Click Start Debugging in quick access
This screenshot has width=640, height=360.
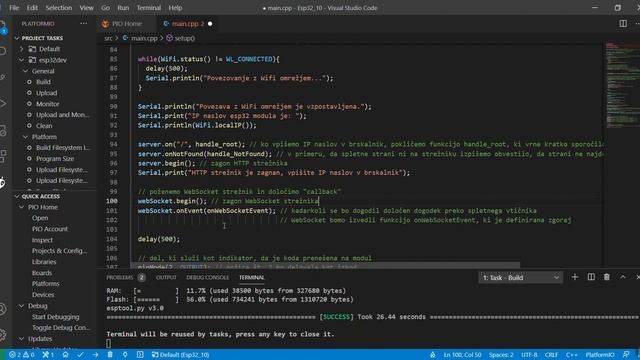(x=56, y=317)
